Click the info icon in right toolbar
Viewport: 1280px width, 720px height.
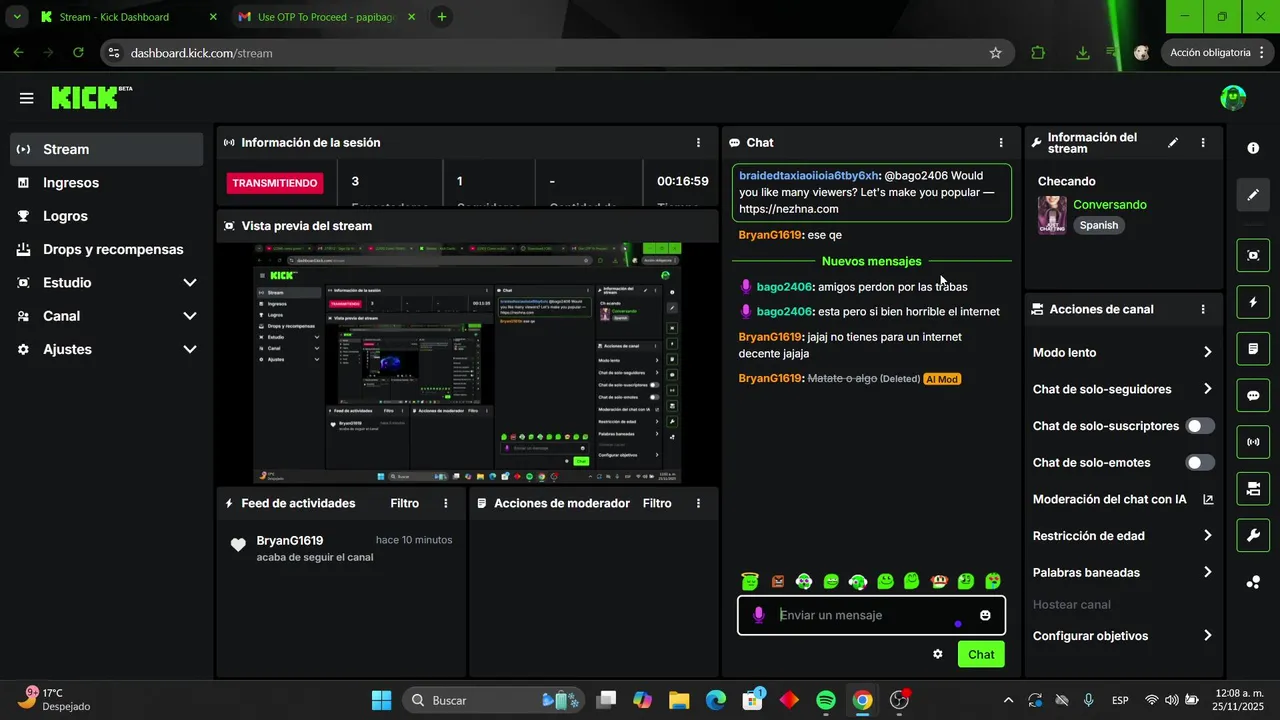(1253, 148)
